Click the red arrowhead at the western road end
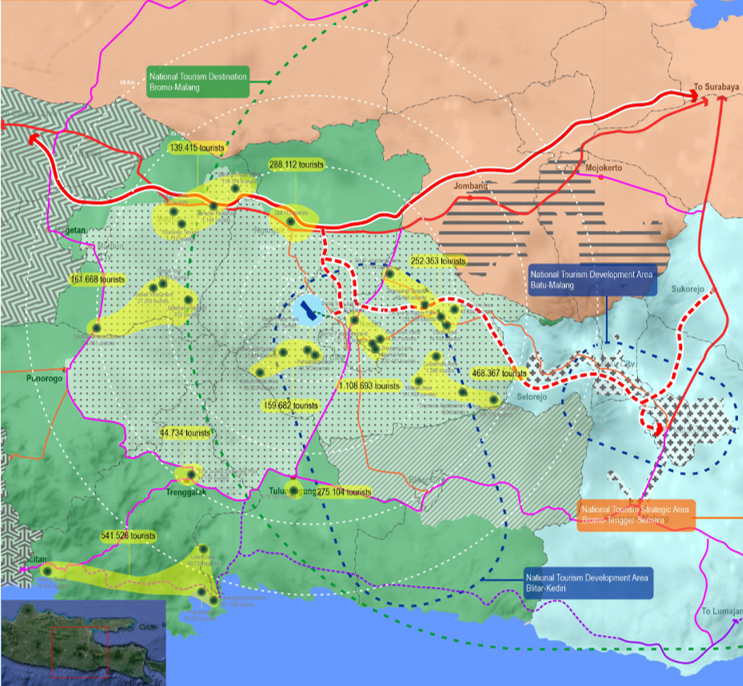The width and height of the screenshot is (743, 686). point(35,142)
